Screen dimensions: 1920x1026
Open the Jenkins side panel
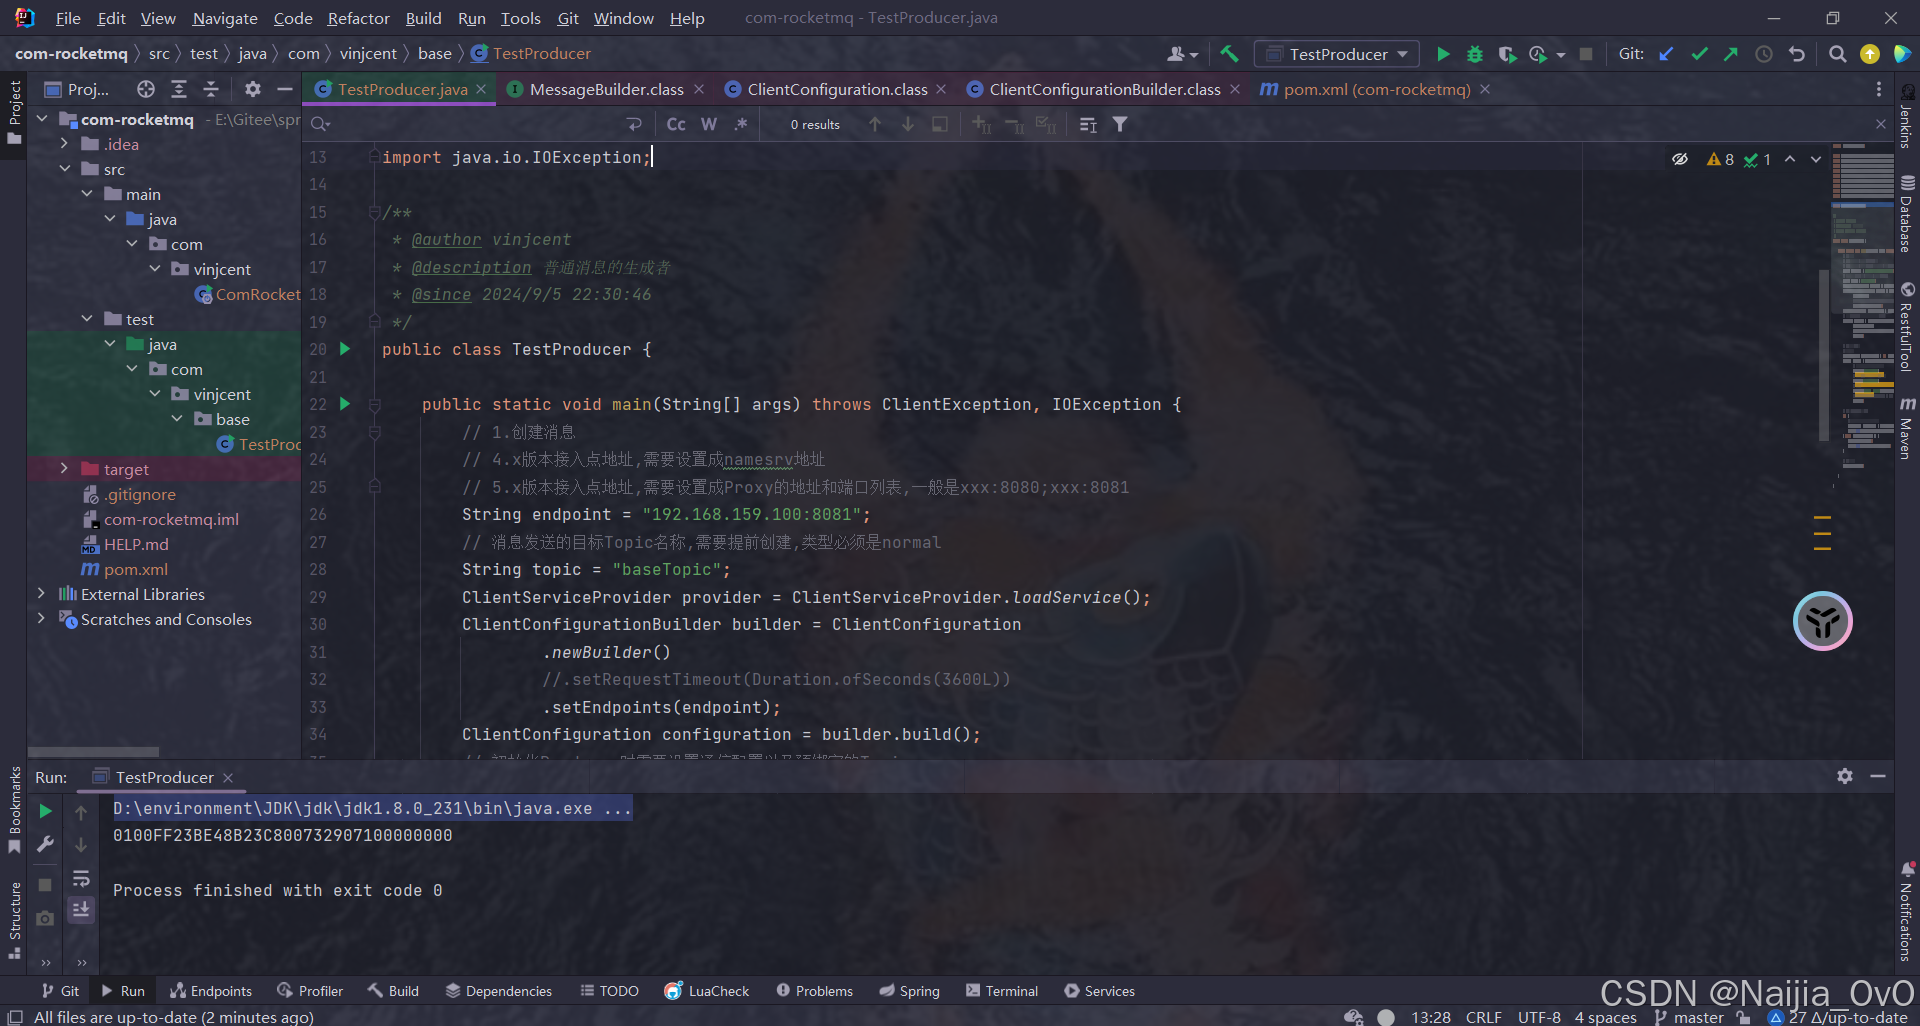(x=1907, y=116)
